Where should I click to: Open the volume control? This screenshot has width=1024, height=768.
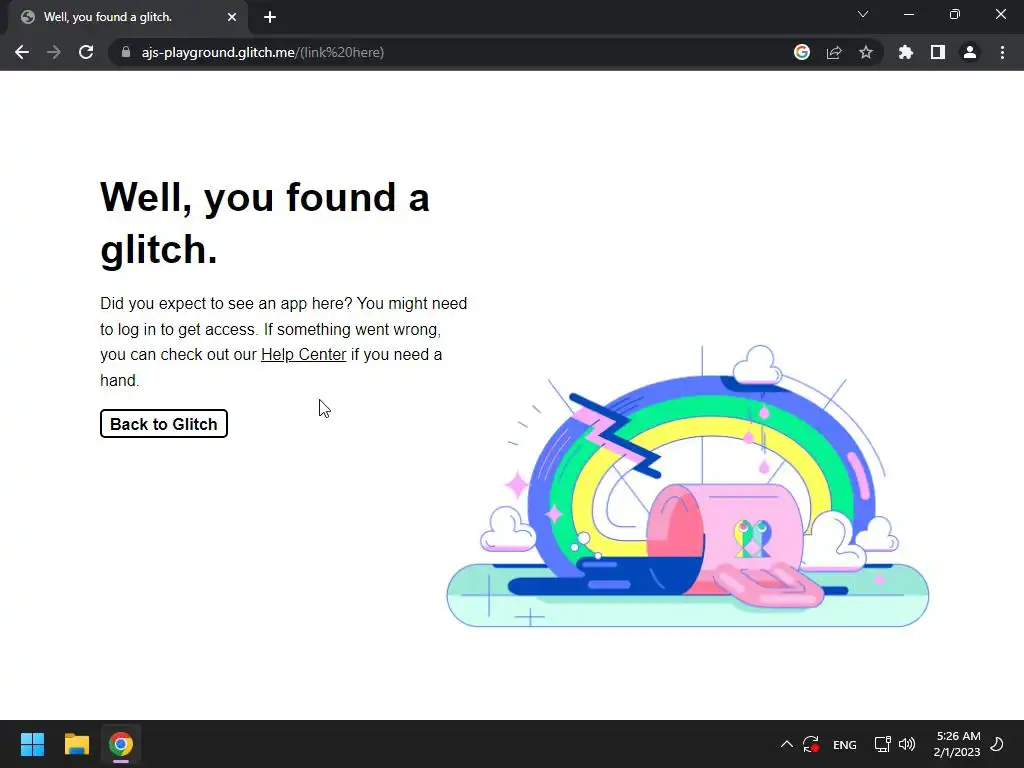(906, 744)
